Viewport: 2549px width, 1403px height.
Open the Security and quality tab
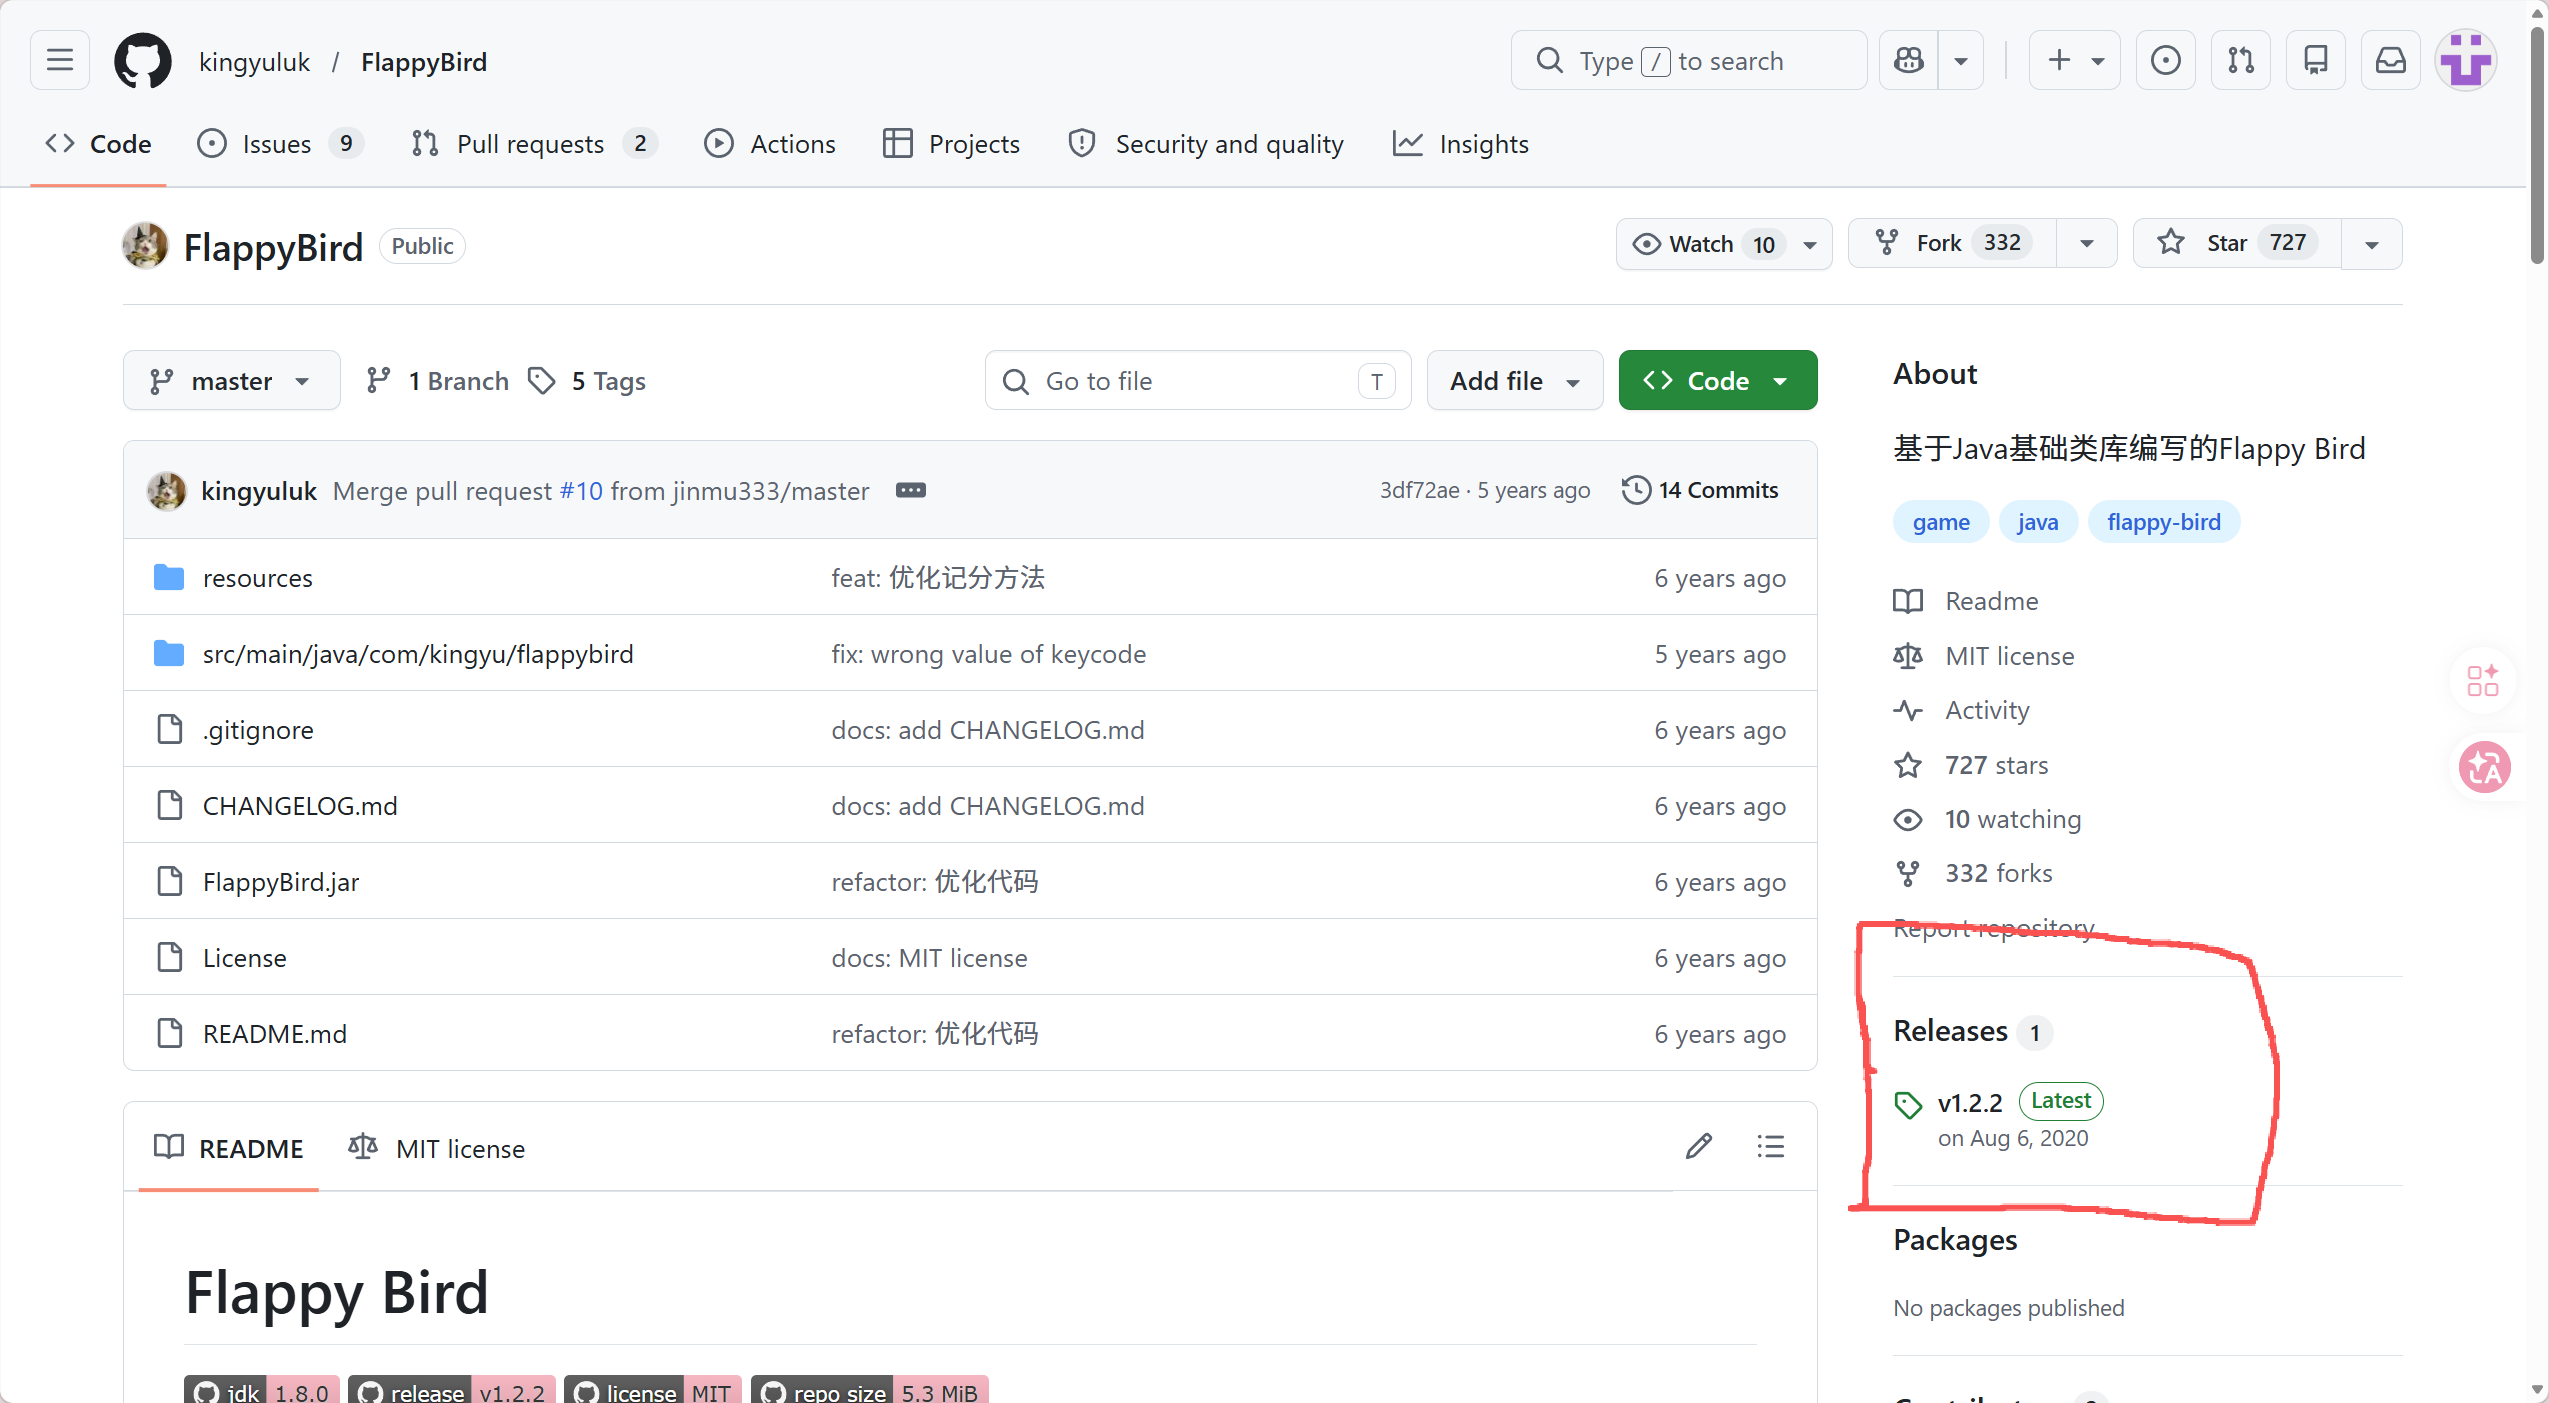[1206, 144]
